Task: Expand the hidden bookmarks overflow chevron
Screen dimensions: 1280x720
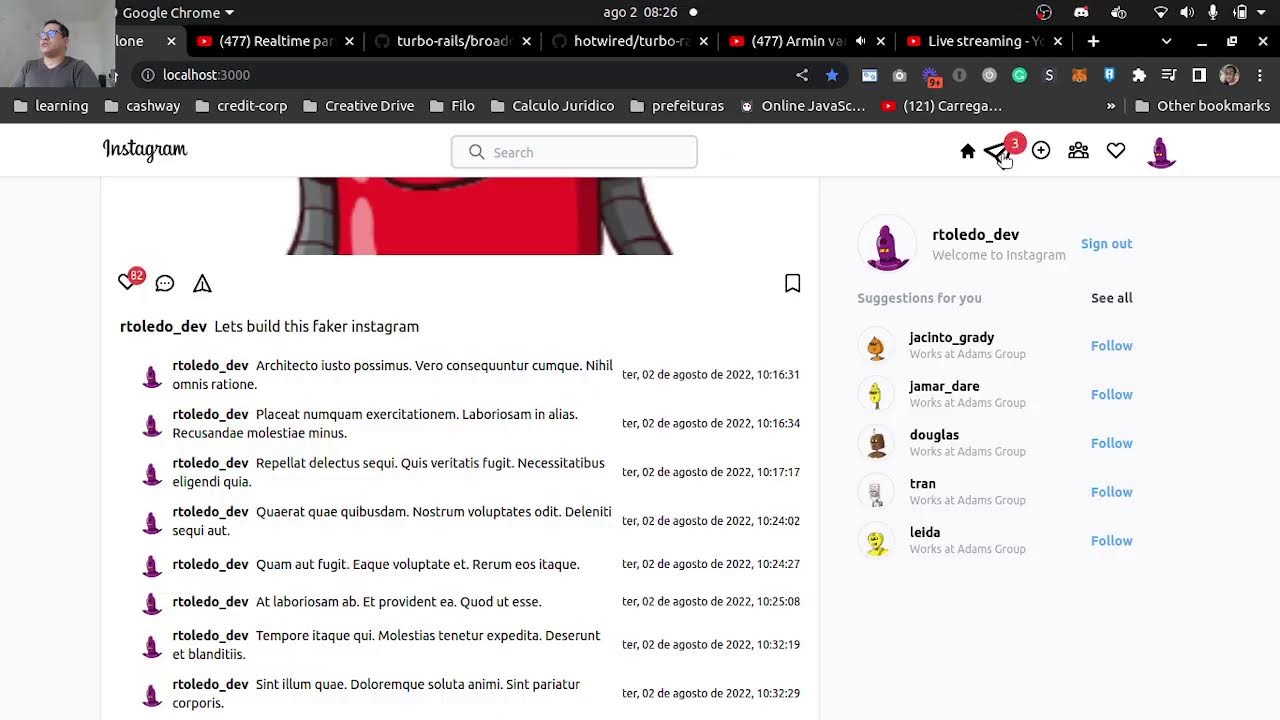Action: 1111,106
